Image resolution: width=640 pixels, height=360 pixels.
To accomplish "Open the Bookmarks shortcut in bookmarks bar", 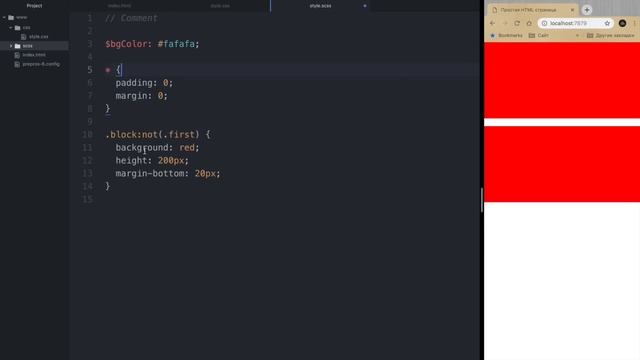I will (x=506, y=36).
